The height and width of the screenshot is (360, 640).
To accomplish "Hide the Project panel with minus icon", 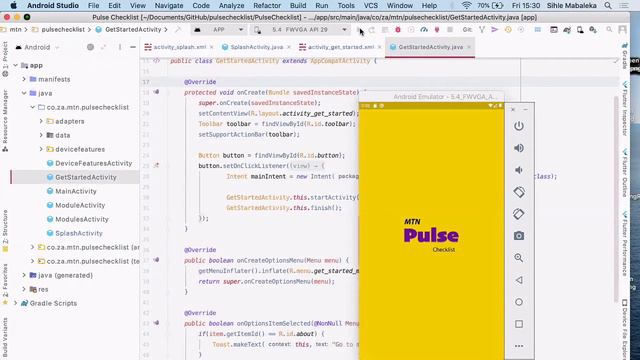I will coord(133,47).
